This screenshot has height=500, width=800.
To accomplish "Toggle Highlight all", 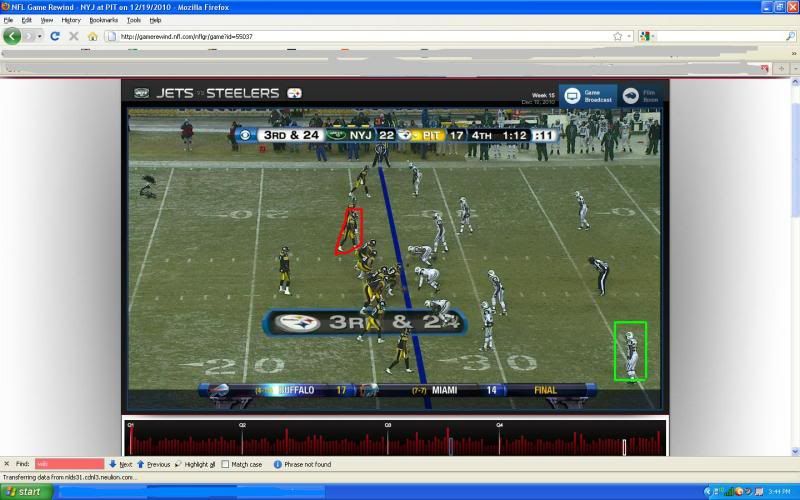I will [x=195, y=464].
